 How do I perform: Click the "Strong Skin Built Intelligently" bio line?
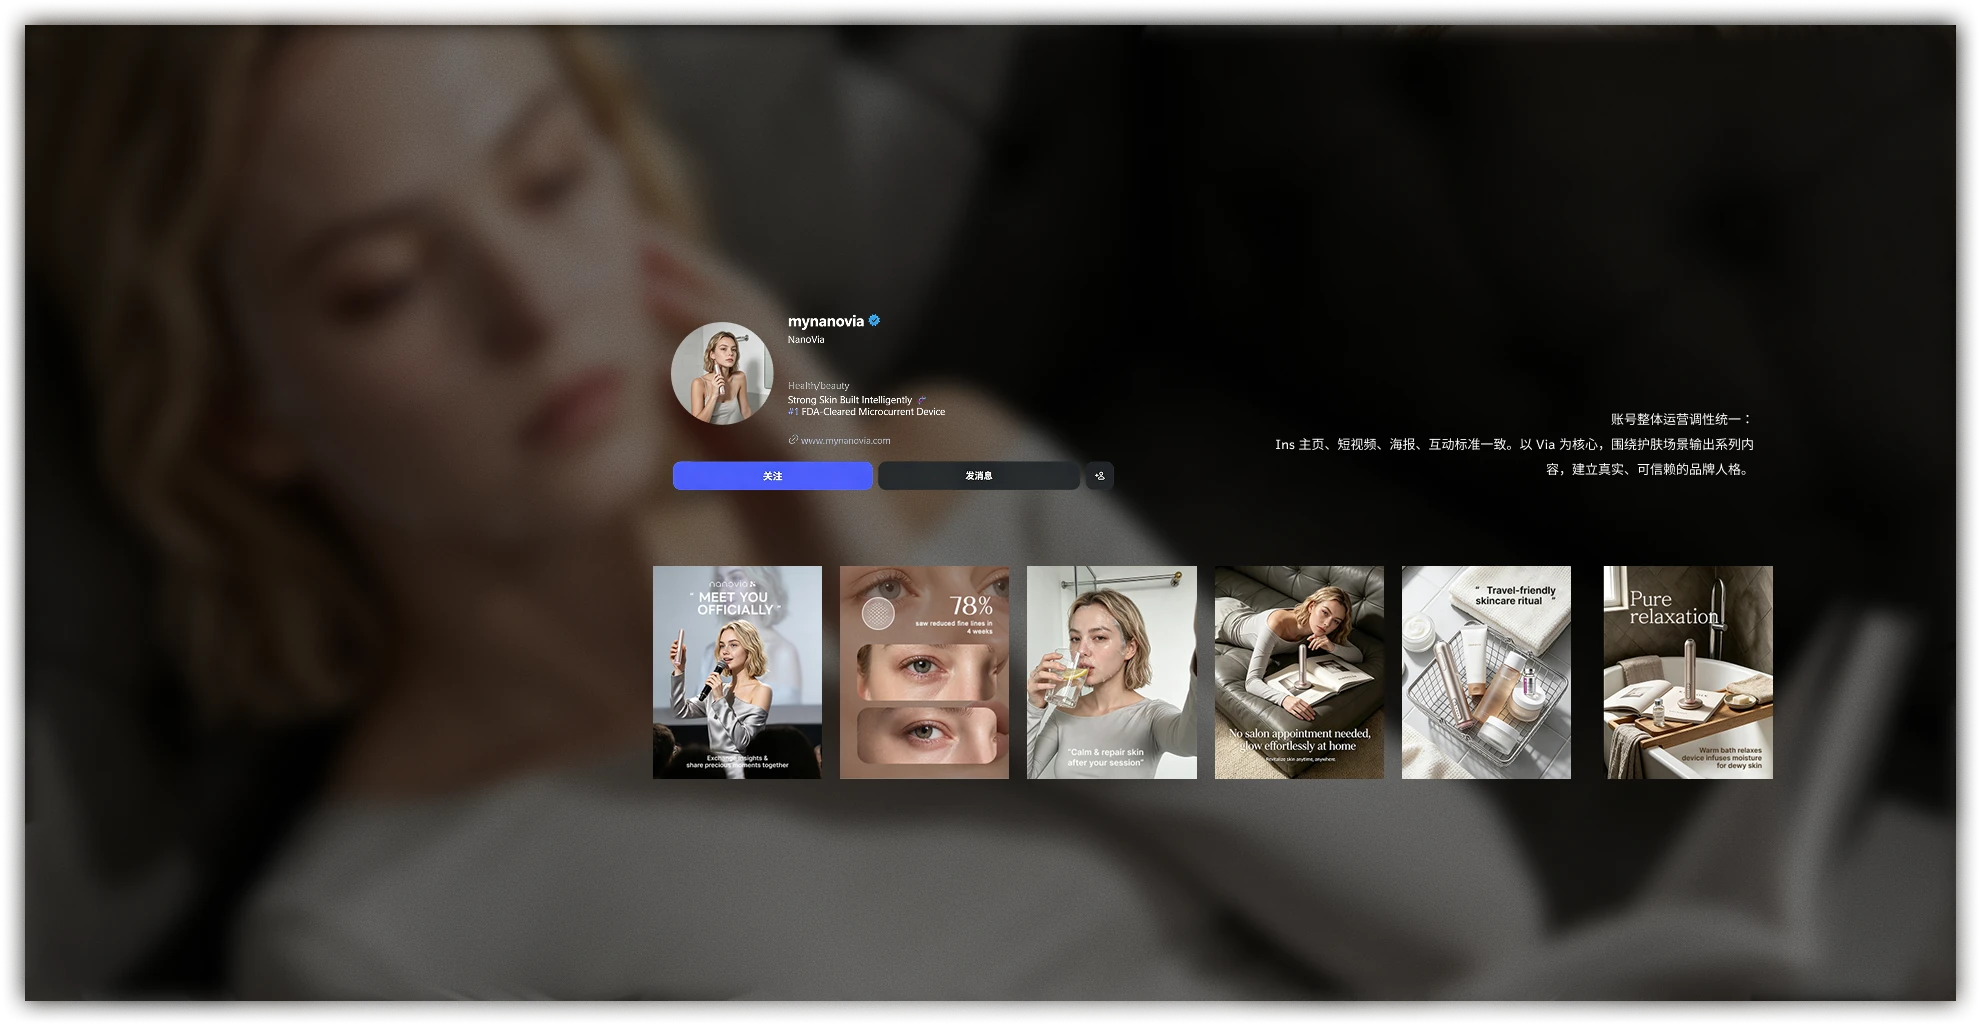coord(850,400)
